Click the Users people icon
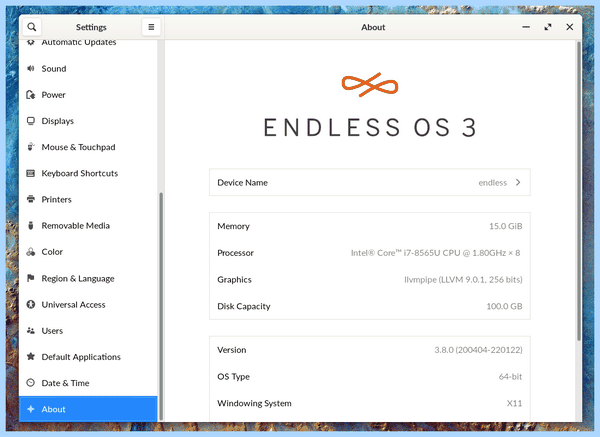Screen dimensions: 600x437 [31, 331]
